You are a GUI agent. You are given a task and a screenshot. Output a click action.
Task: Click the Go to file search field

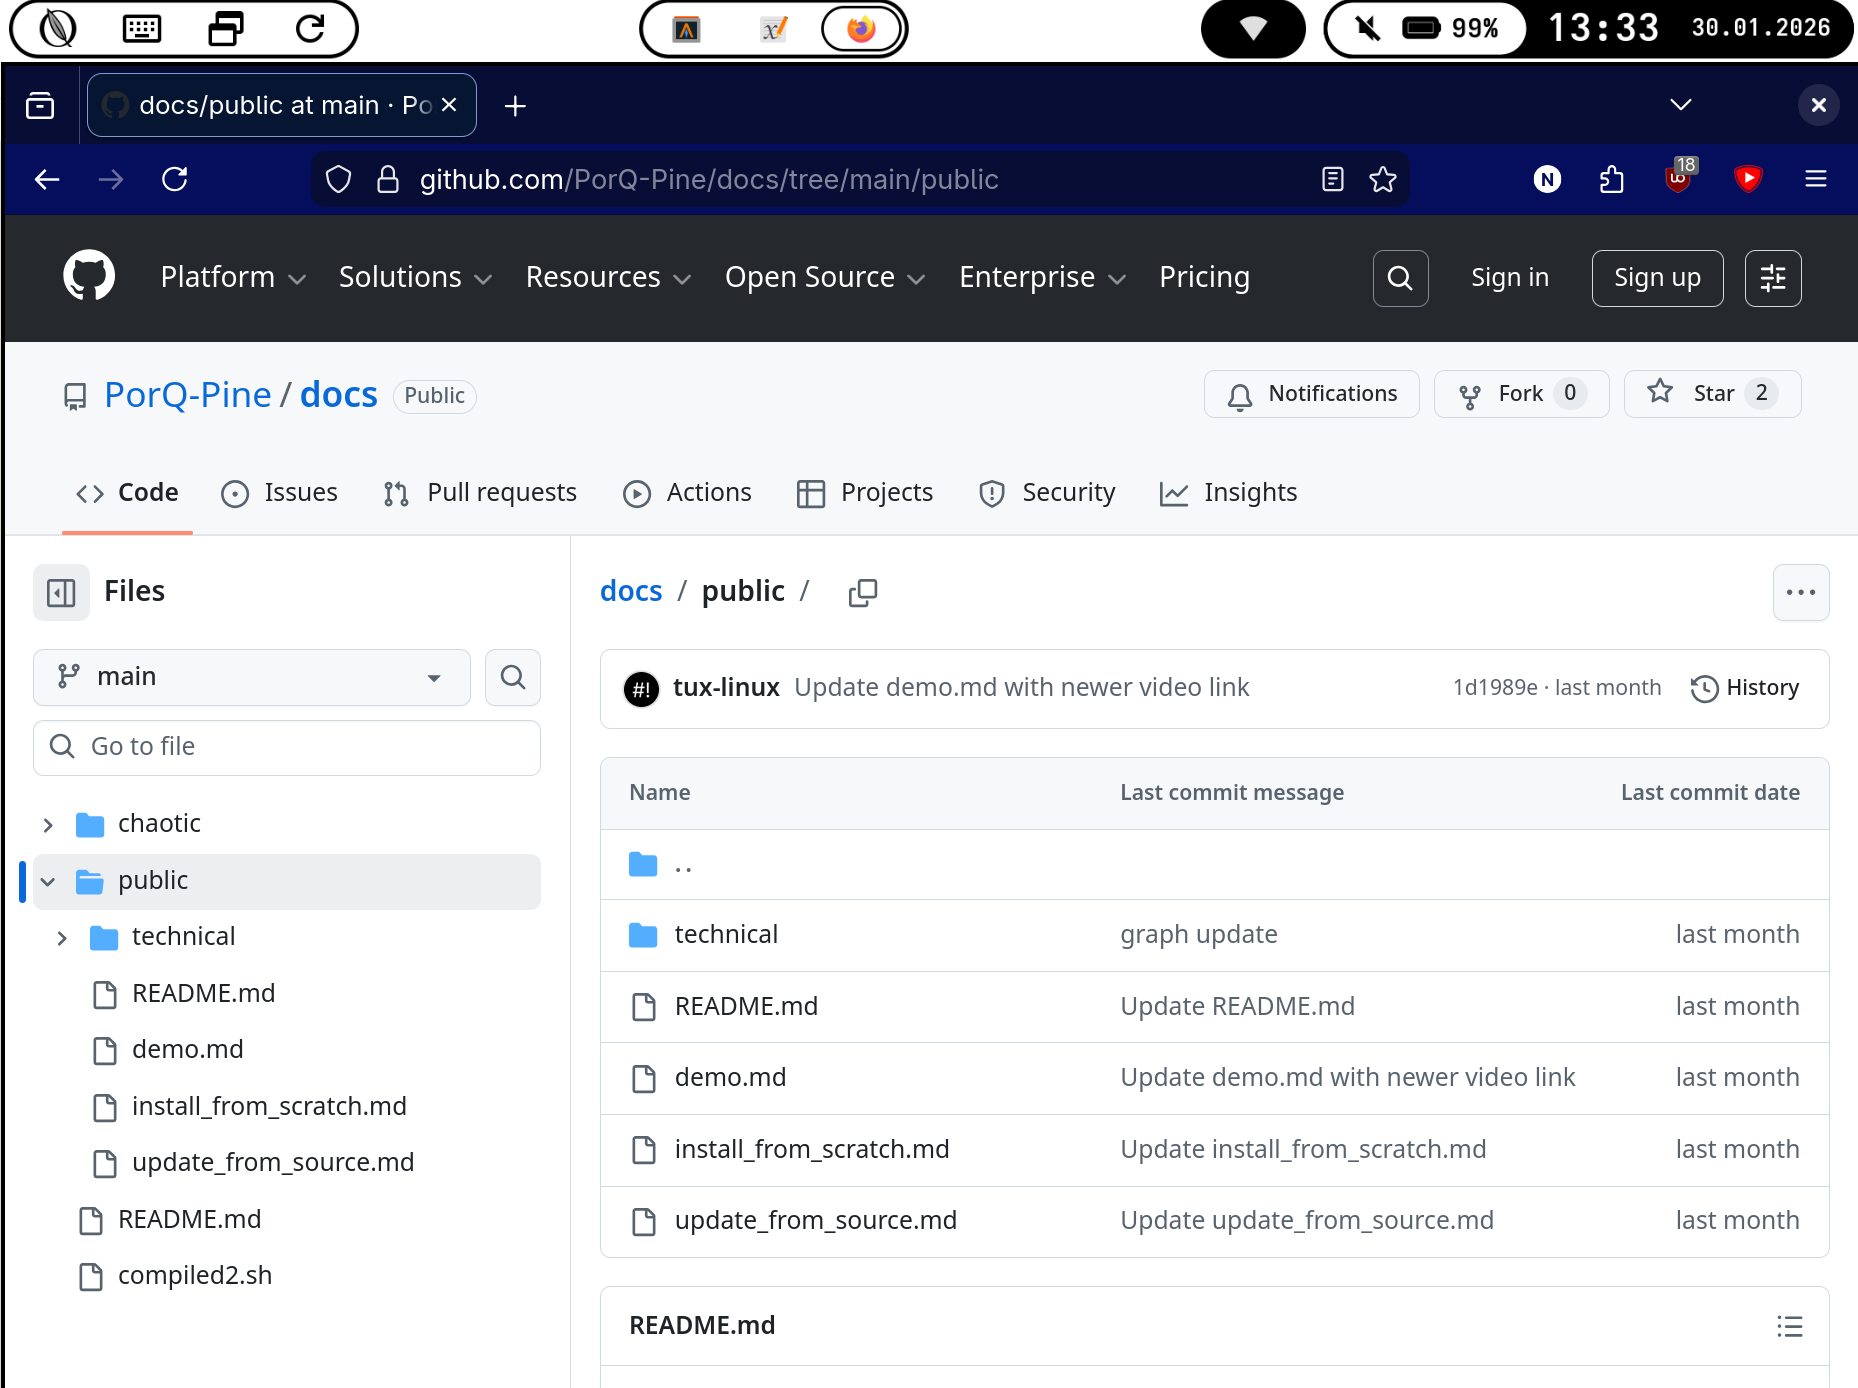point(287,747)
